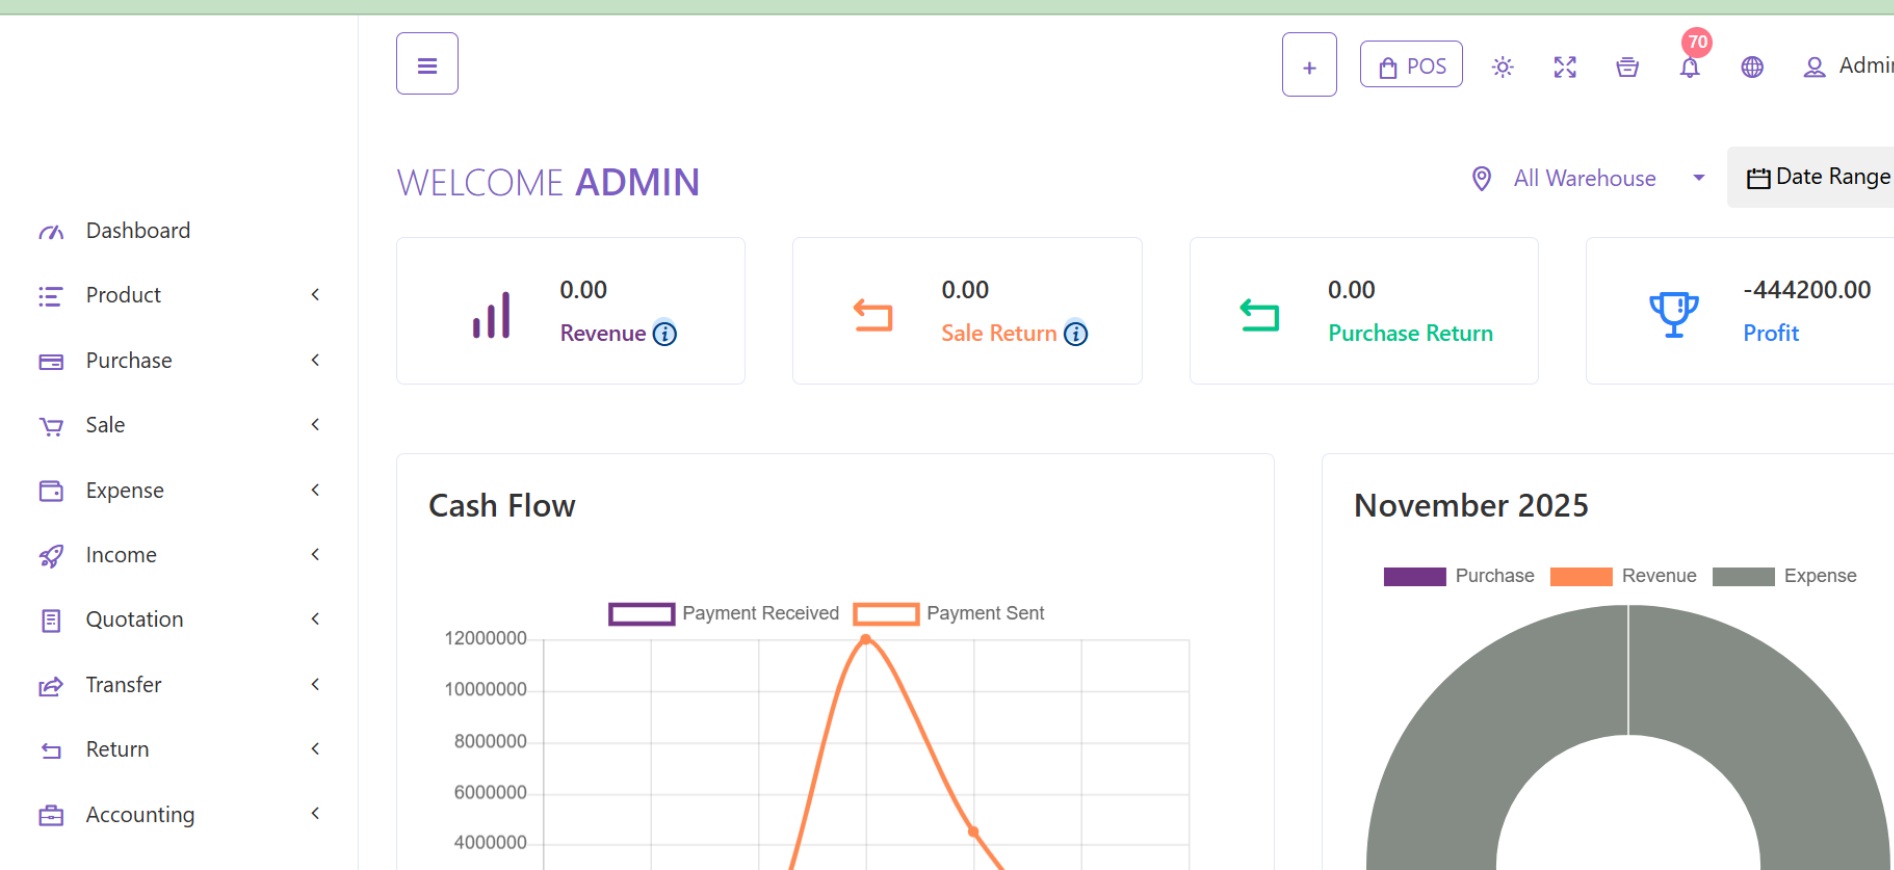Toggle Payment Received legend in Cash Flow
This screenshot has height=870, width=1894.
(x=724, y=613)
